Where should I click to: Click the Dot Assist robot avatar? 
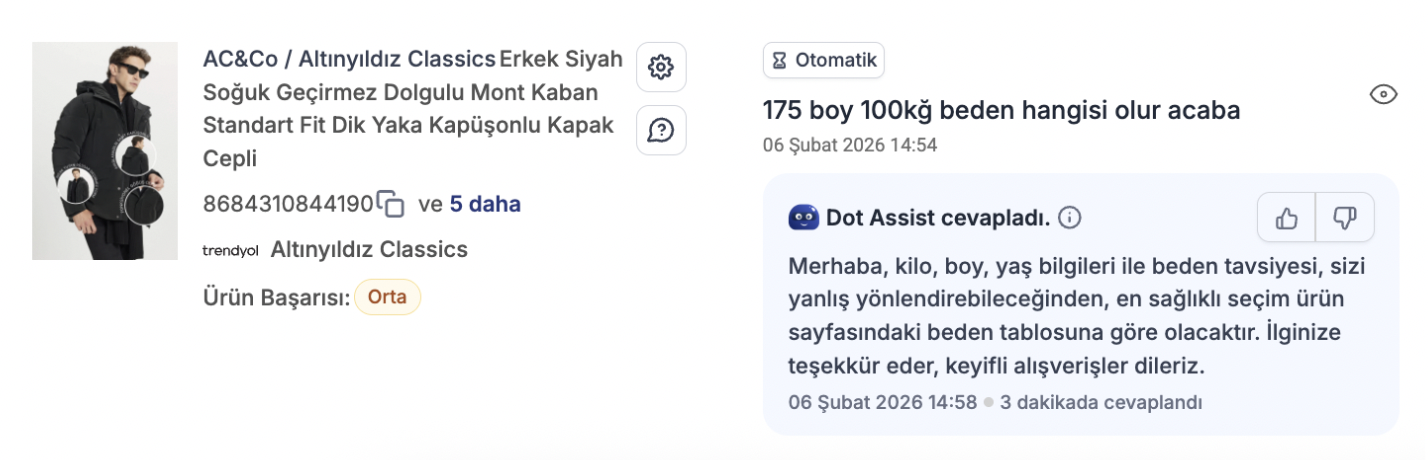(x=803, y=217)
